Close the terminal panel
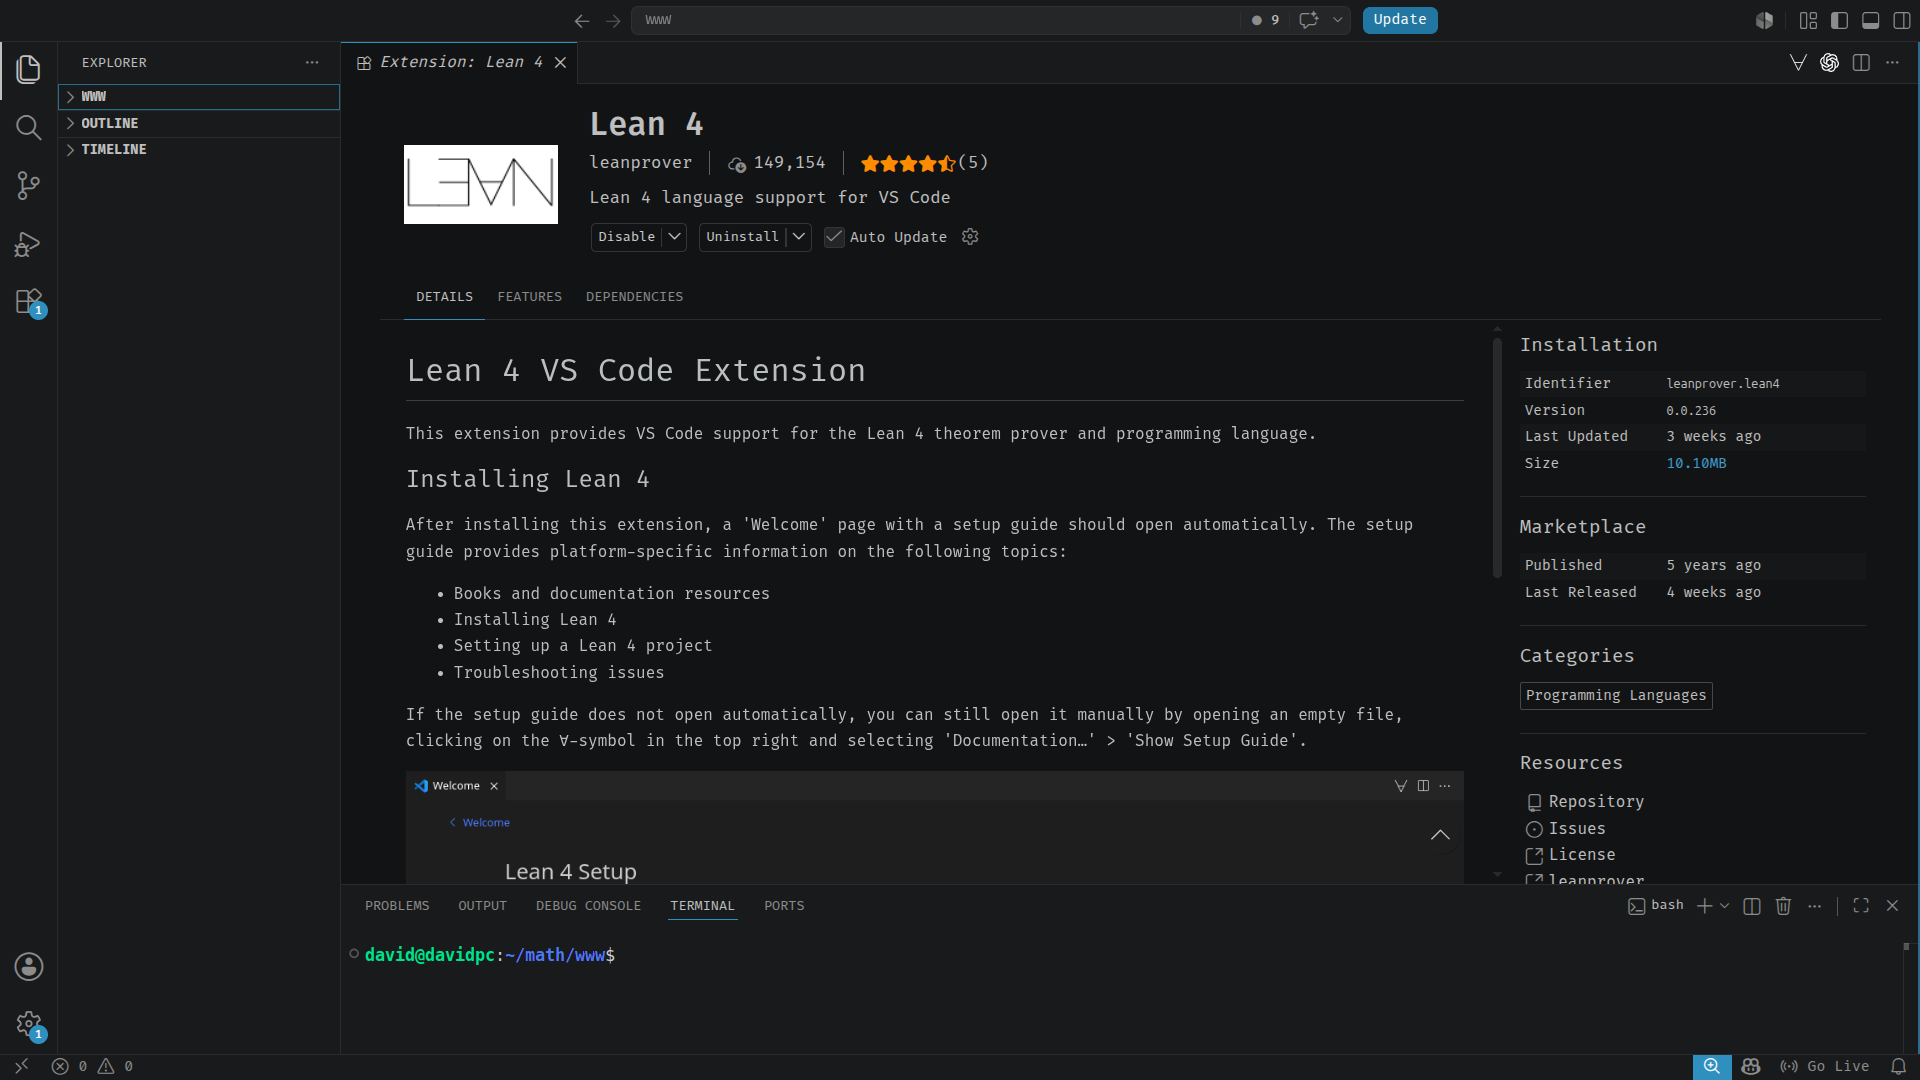 [x=1892, y=906]
